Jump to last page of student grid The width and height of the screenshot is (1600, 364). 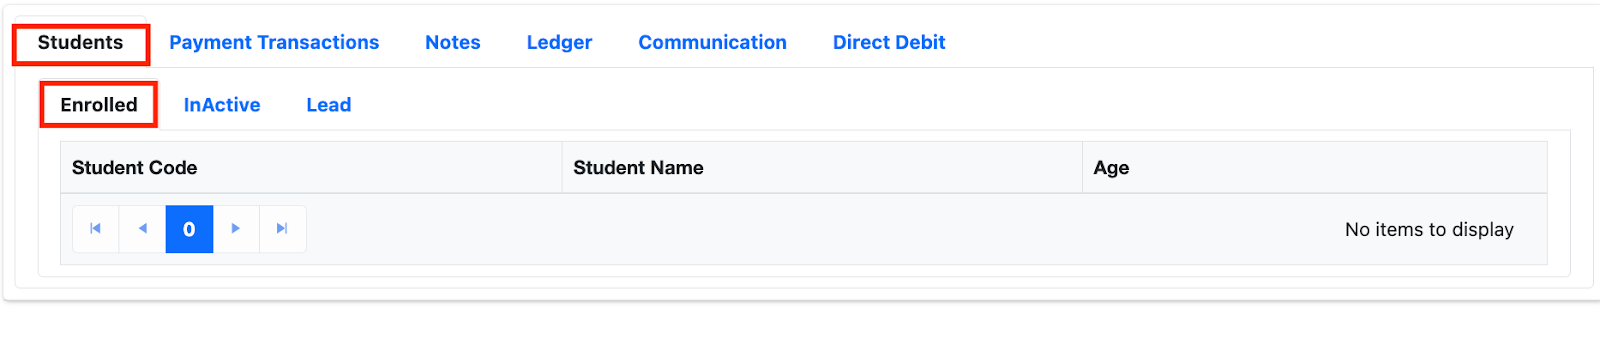(283, 229)
